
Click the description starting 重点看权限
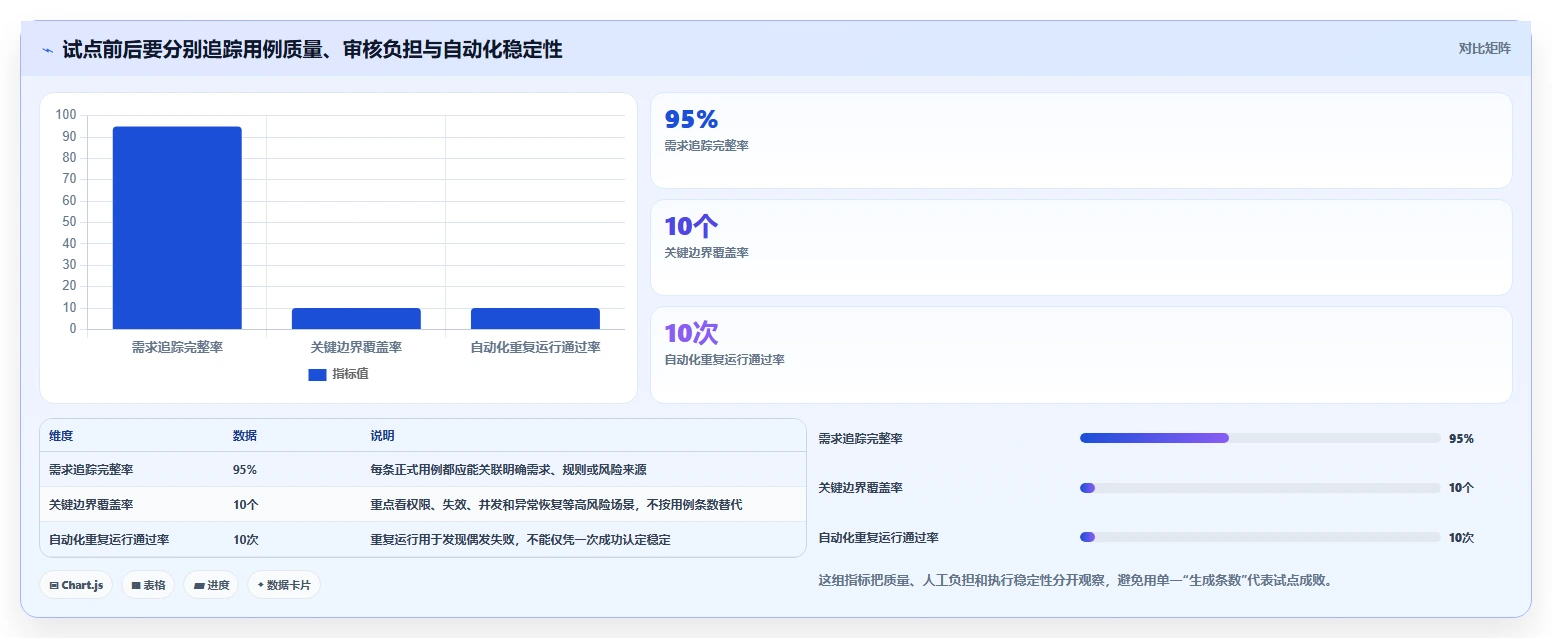556,505
